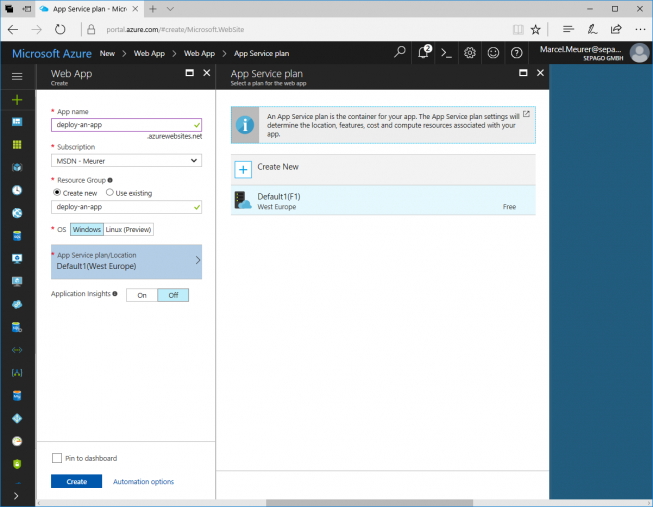Screen dimensions: 653x507
Task: Choose Windows OS option
Action: 87,230
